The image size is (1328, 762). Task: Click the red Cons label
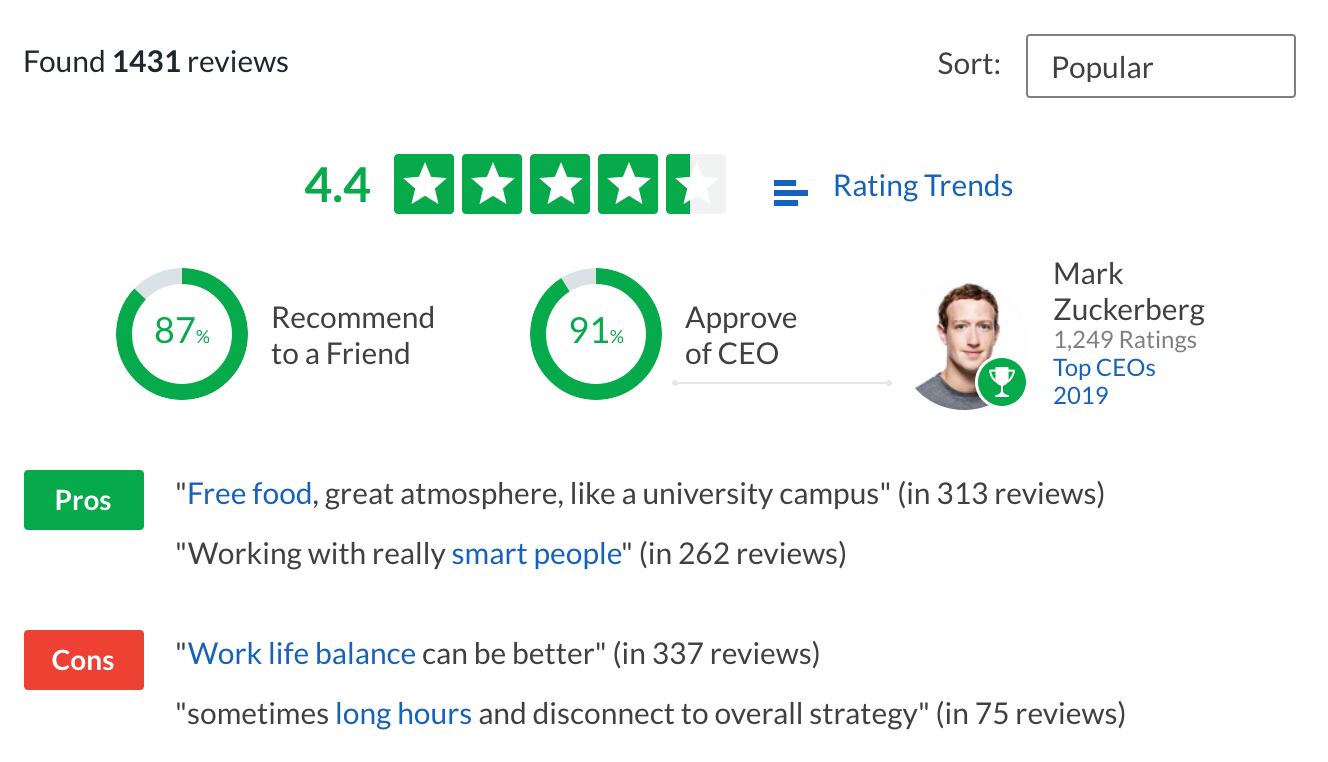click(84, 660)
